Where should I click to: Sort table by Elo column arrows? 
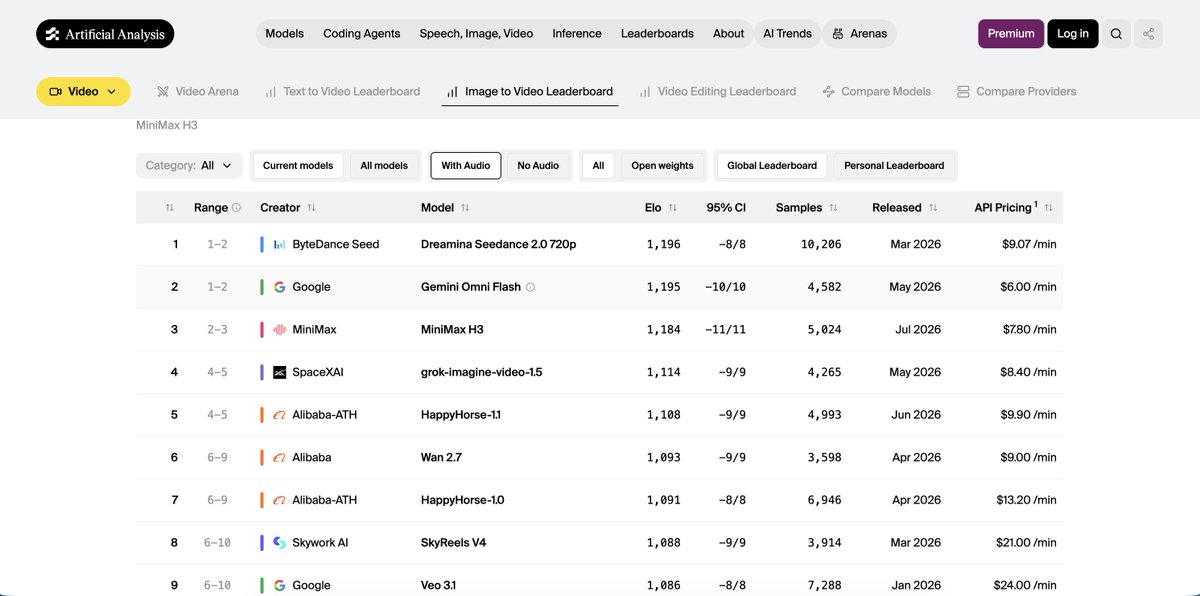[x=673, y=208]
